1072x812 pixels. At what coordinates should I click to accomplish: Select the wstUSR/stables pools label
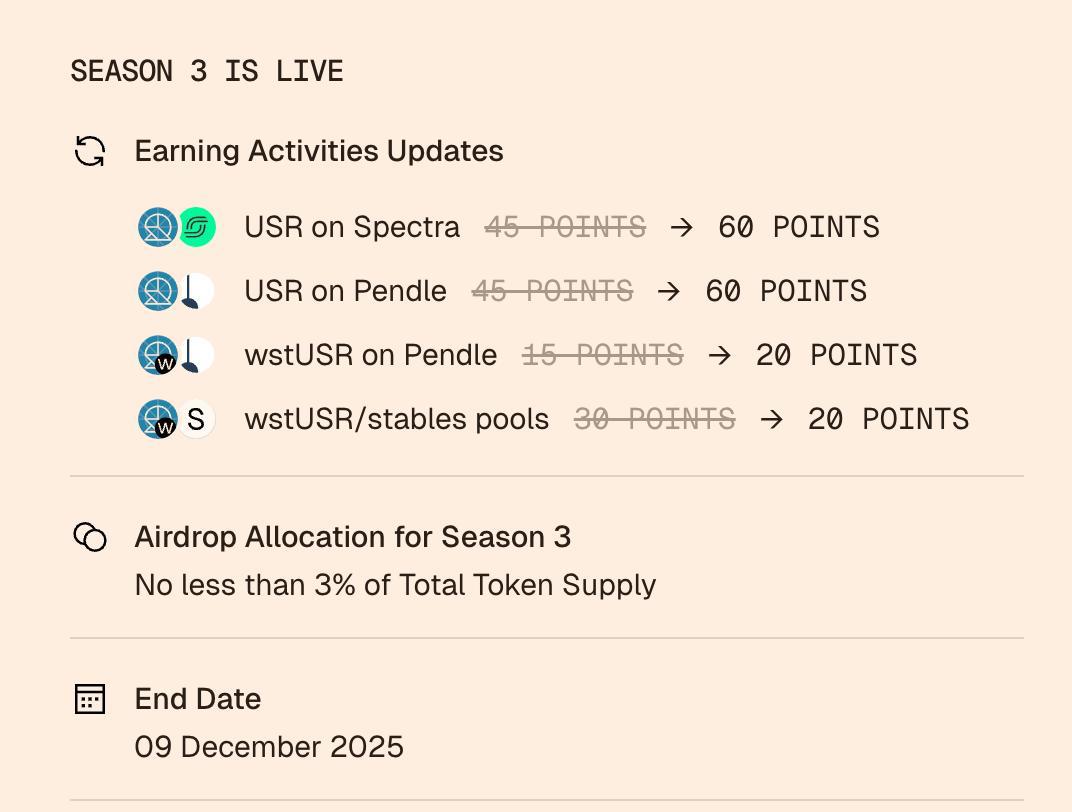[x=397, y=419]
